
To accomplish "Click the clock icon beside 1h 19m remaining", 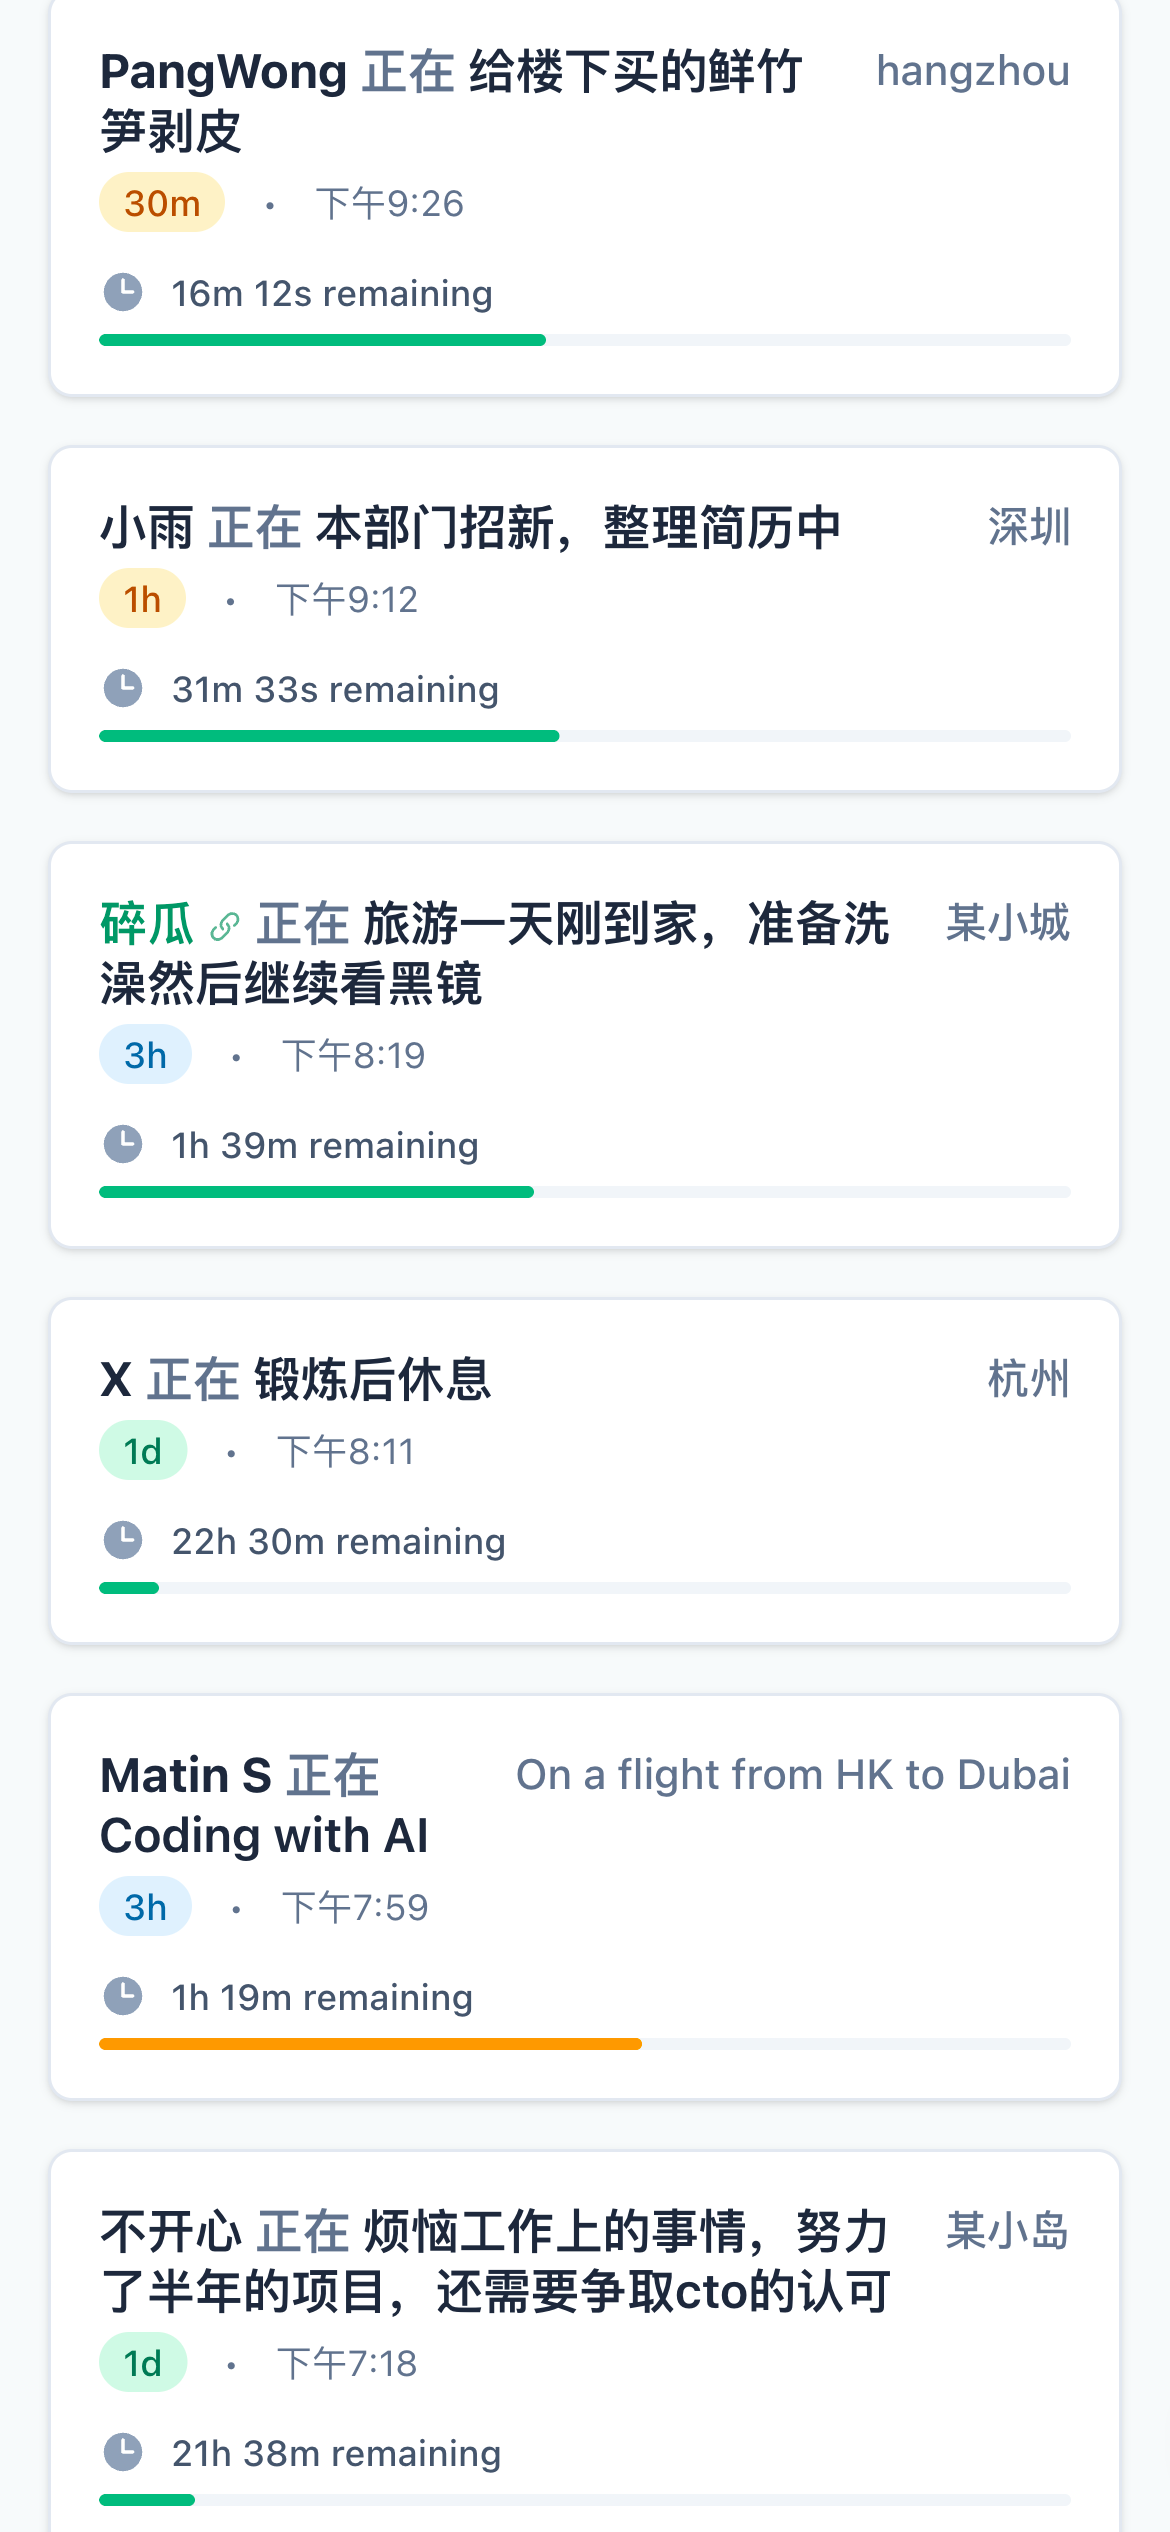I will 123,1997.
